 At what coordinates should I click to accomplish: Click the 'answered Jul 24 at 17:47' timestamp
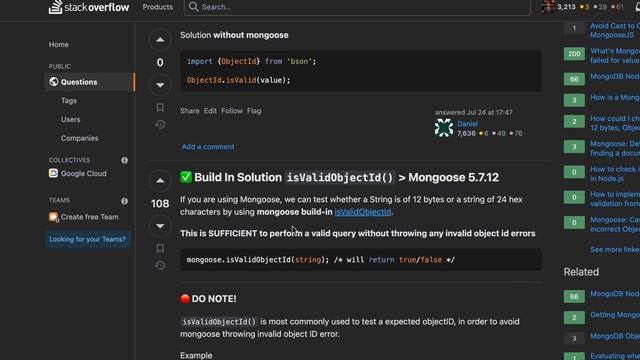click(x=473, y=112)
